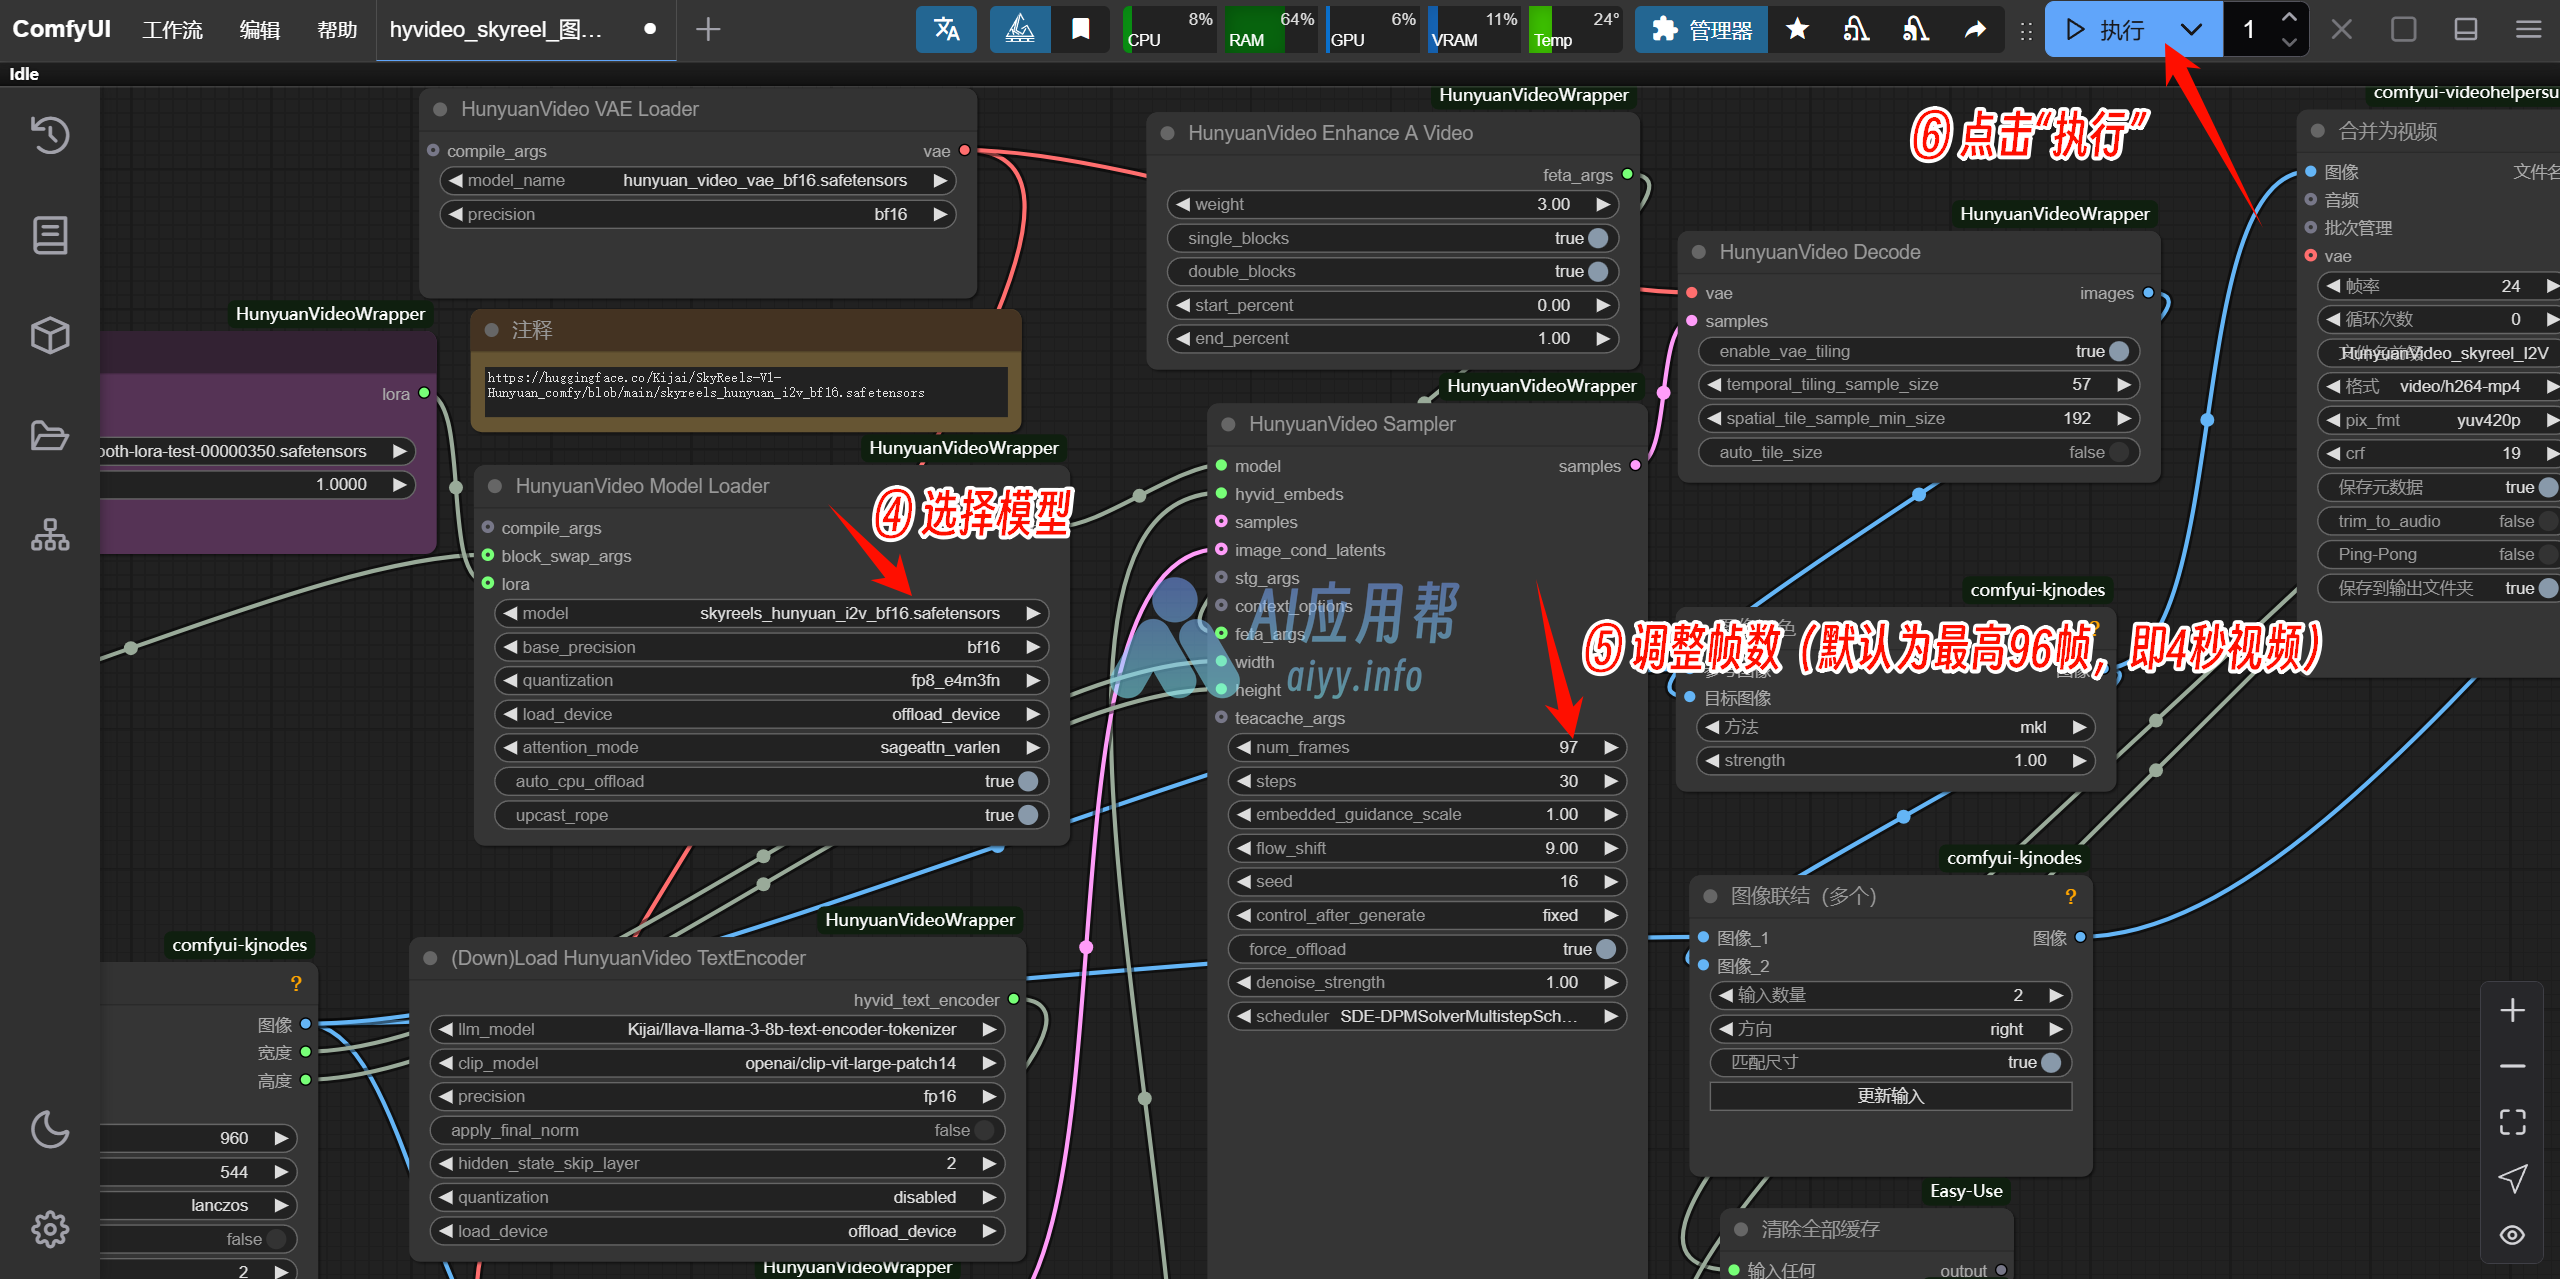The height and width of the screenshot is (1279, 2560).
Task: Click the flow_shift 9.00 value field
Action: [x=1427, y=848]
